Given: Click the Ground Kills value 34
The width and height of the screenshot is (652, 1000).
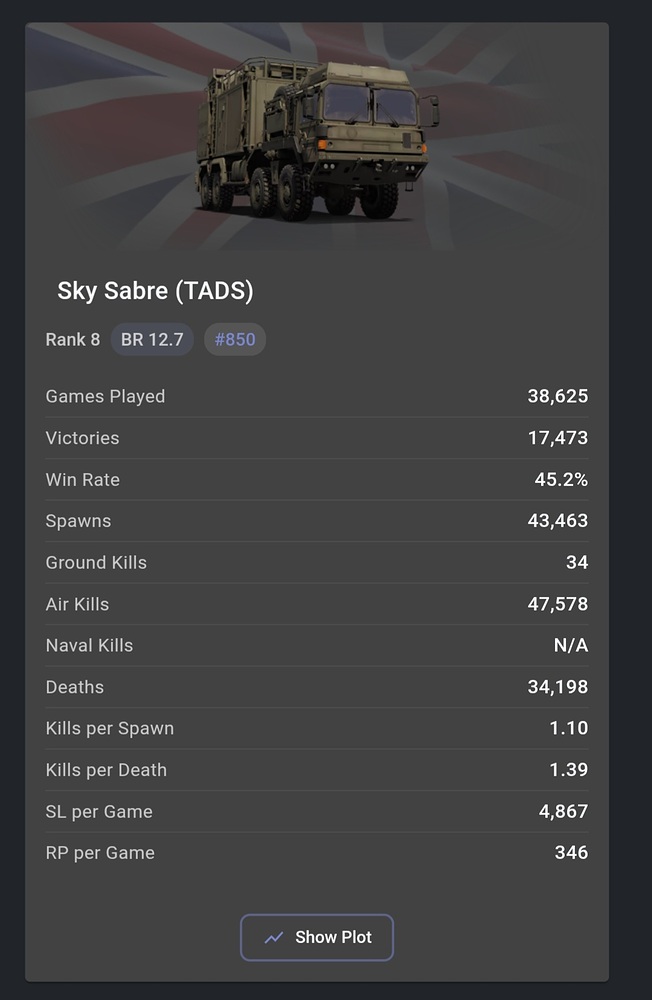Looking at the screenshot, I should pyautogui.click(x=577, y=562).
